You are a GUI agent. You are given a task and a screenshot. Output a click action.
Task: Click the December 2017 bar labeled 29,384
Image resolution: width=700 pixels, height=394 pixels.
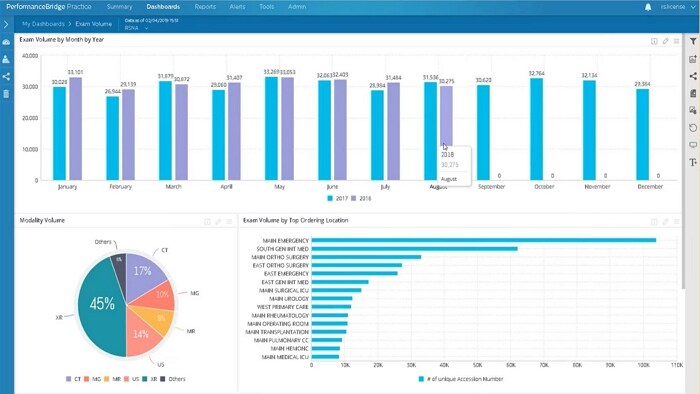coord(642,135)
